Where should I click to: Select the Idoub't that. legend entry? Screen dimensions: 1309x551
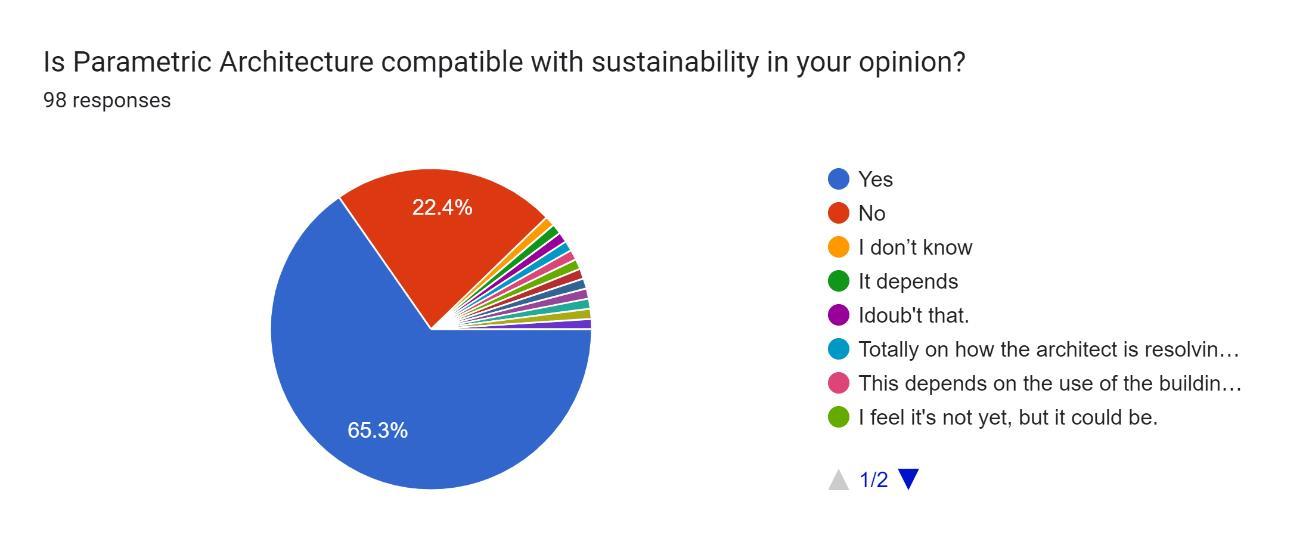tap(913, 315)
